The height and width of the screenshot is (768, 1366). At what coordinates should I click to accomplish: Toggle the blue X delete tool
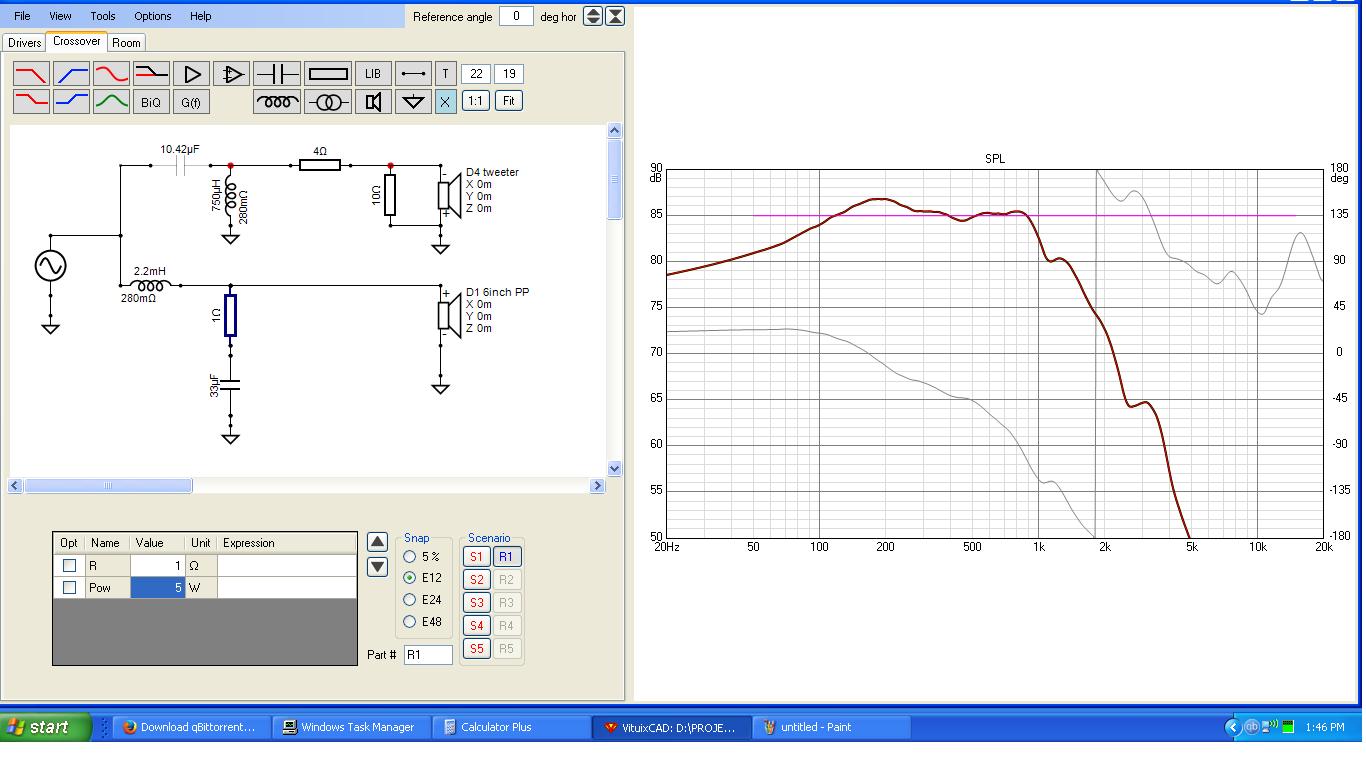(445, 101)
